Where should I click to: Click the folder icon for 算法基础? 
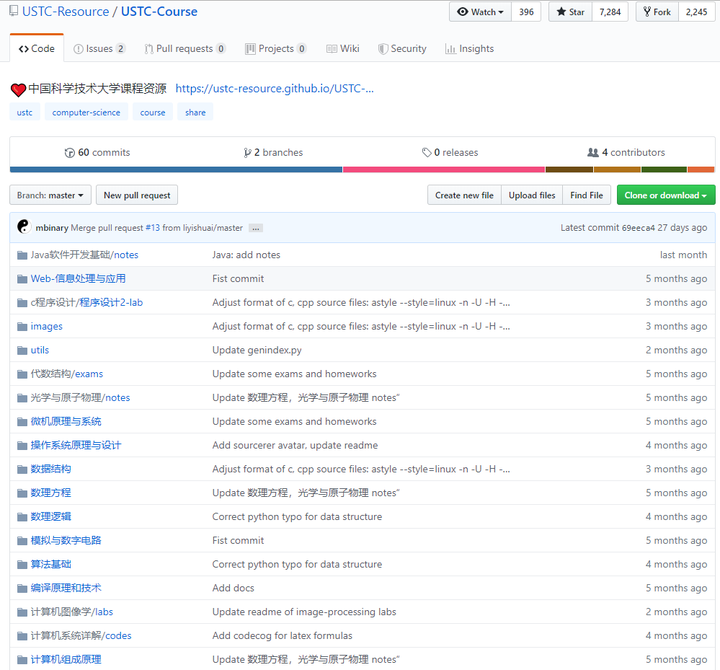tap(22, 564)
